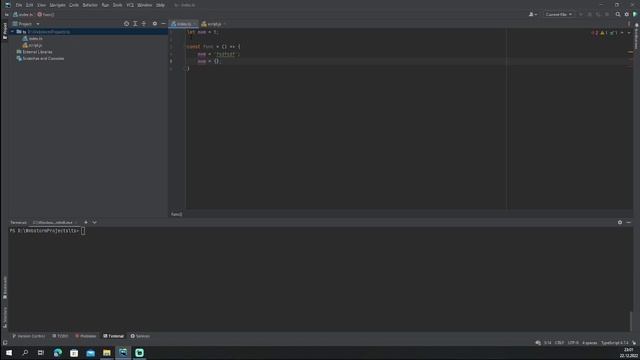
Task: Open the Current File run configuration dropdown
Action: tap(558, 14)
